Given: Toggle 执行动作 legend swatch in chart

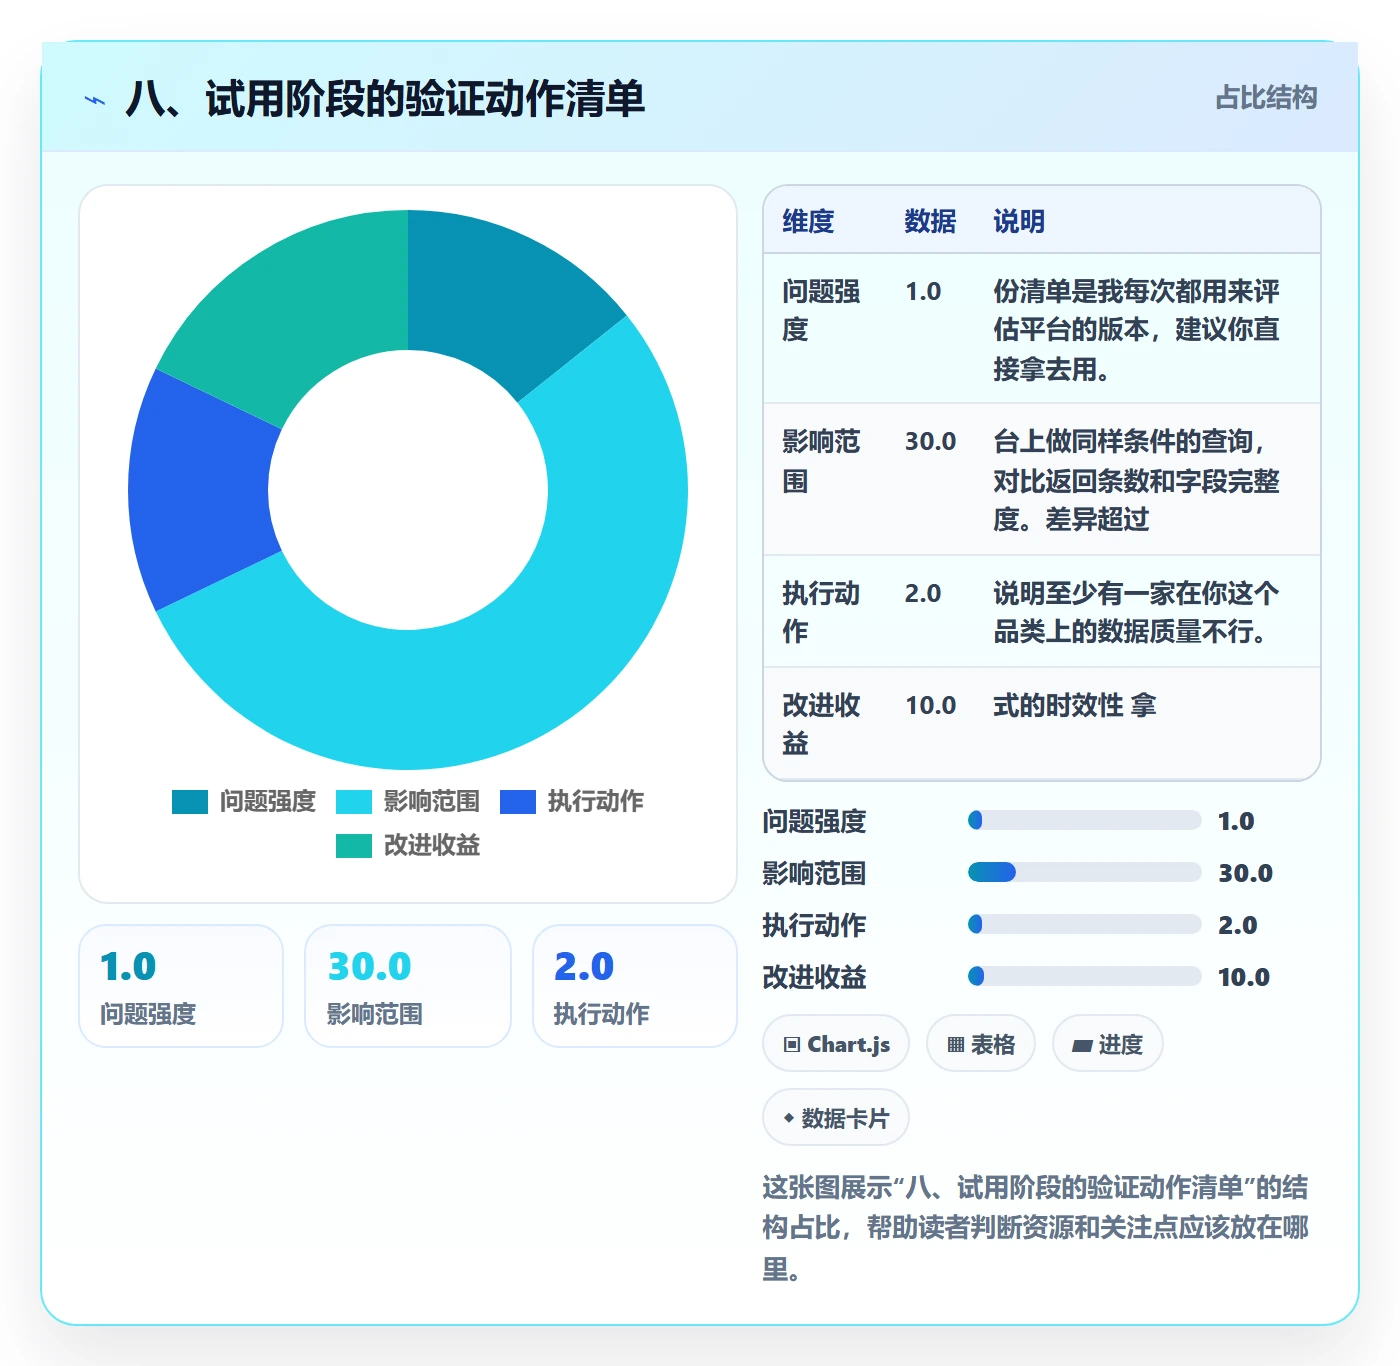Looking at the screenshot, I should pyautogui.click(x=518, y=802).
